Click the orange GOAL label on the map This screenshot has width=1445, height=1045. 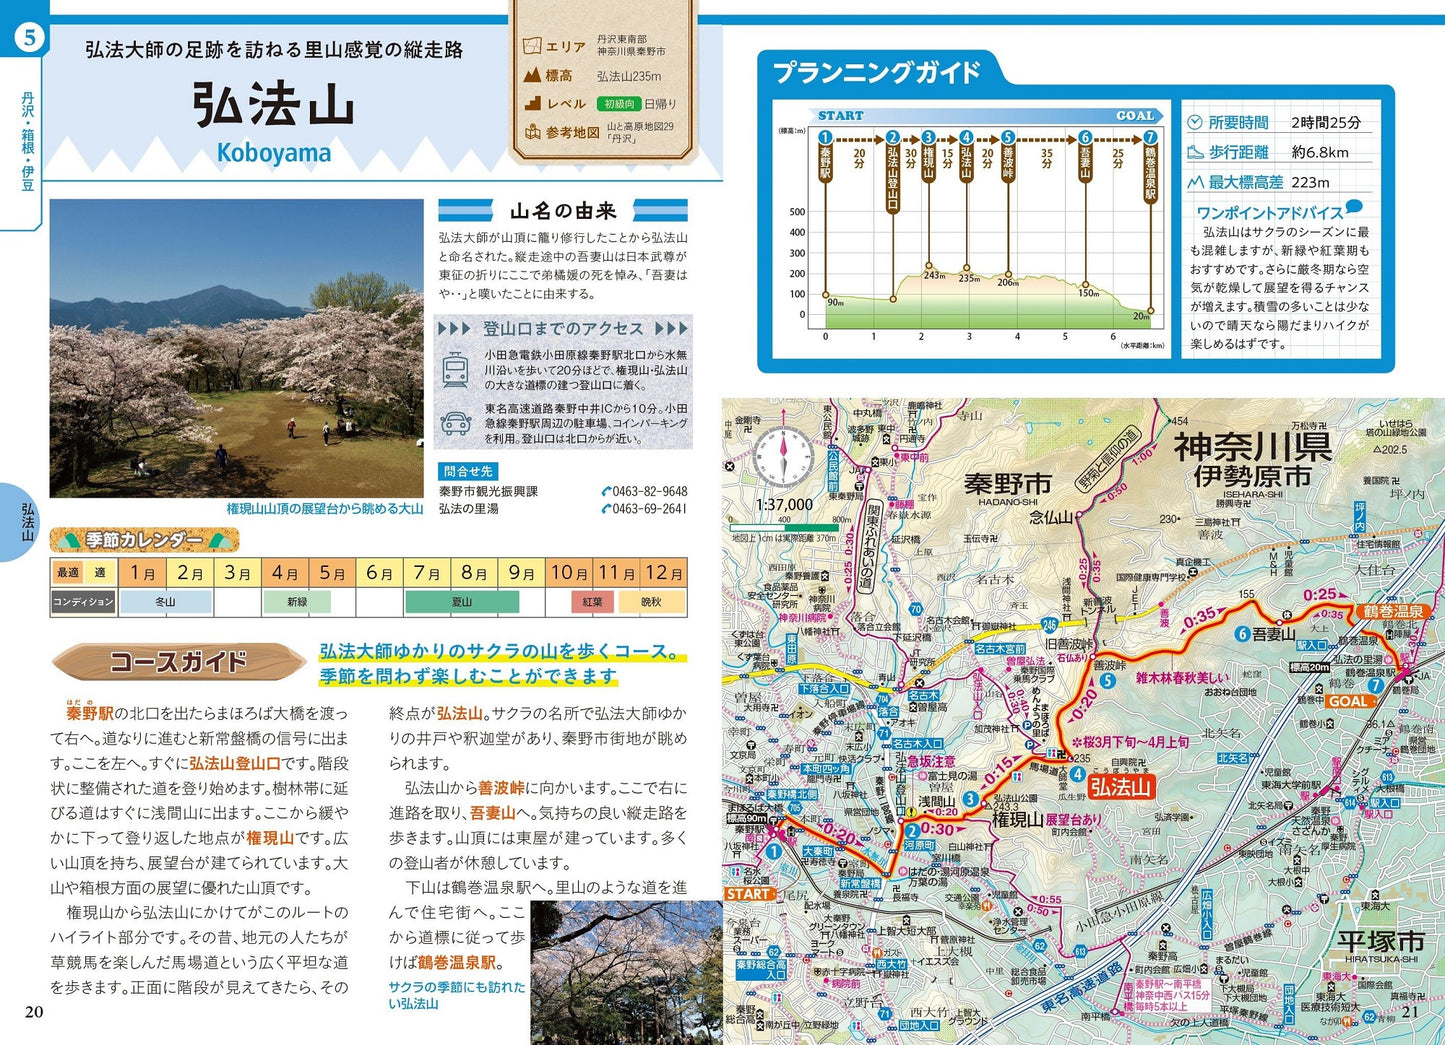[1347, 701]
